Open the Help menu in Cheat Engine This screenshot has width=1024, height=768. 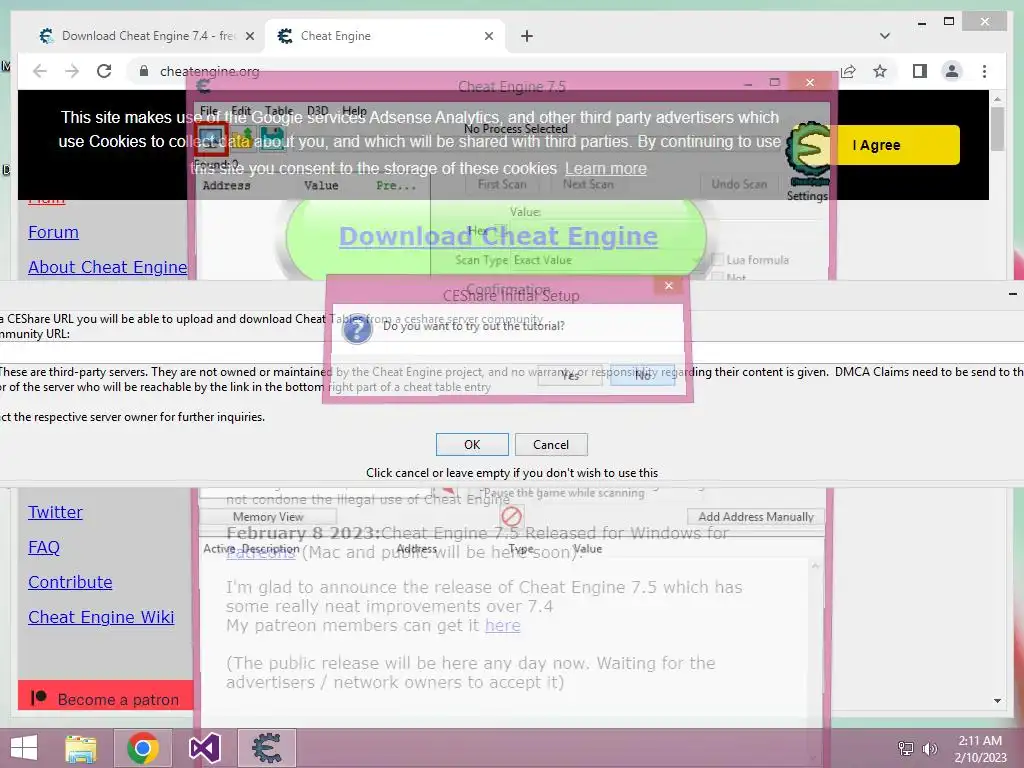coord(354,110)
